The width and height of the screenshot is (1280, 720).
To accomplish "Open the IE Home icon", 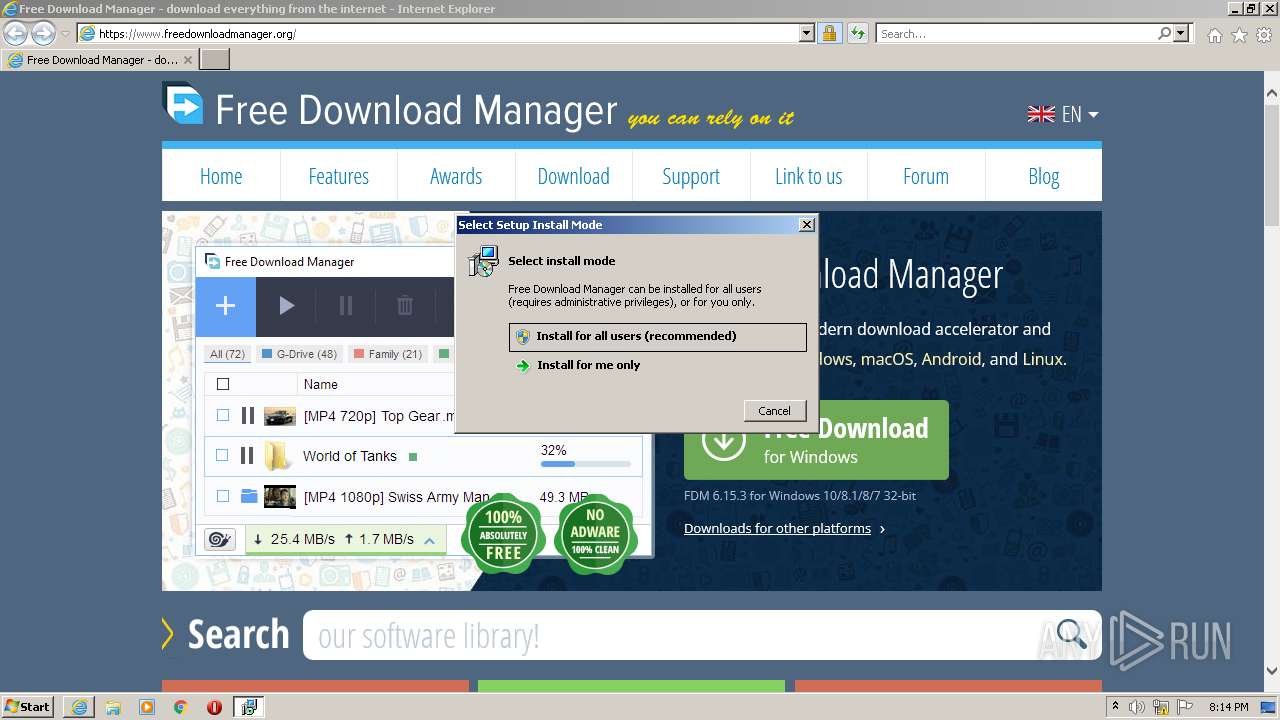I will pos(1214,35).
